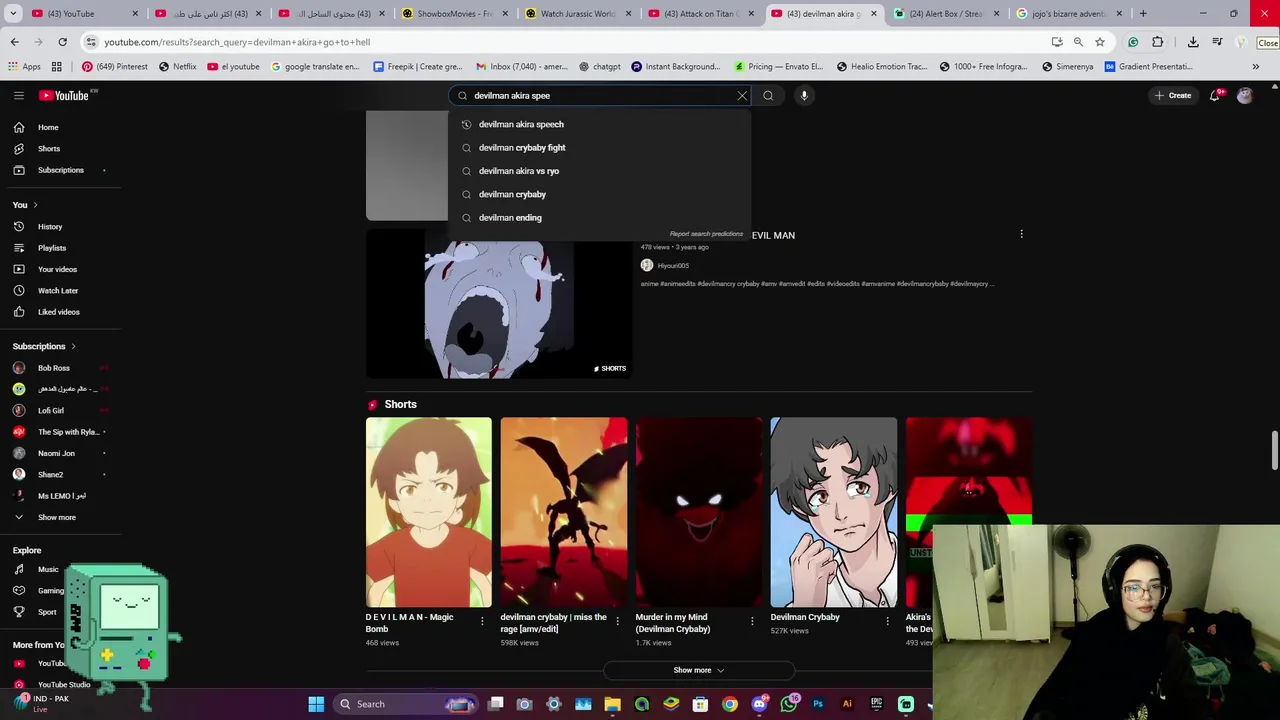The image size is (1280, 720).
Task: Open a new browser tab
Action: point(1143,14)
